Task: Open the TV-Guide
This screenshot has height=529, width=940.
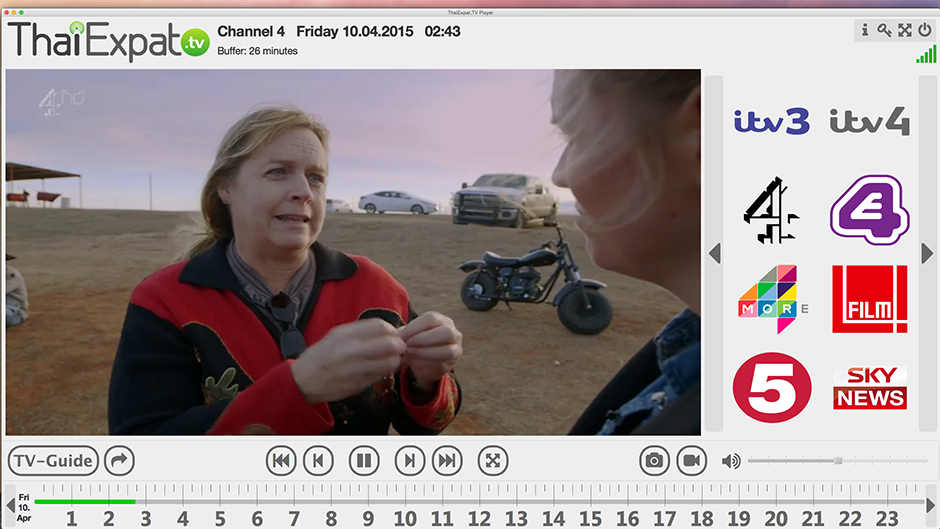Action: (x=53, y=461)
